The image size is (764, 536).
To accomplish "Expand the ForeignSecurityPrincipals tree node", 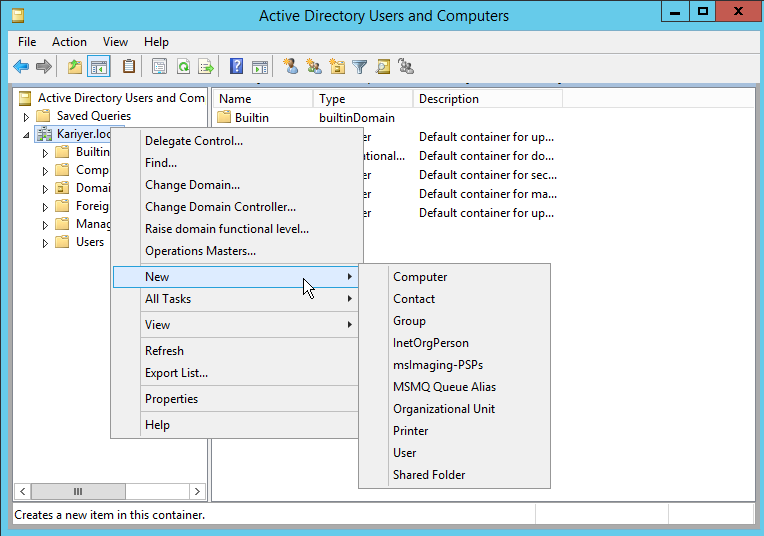I will pyautogui.click(x=45, y=207).
